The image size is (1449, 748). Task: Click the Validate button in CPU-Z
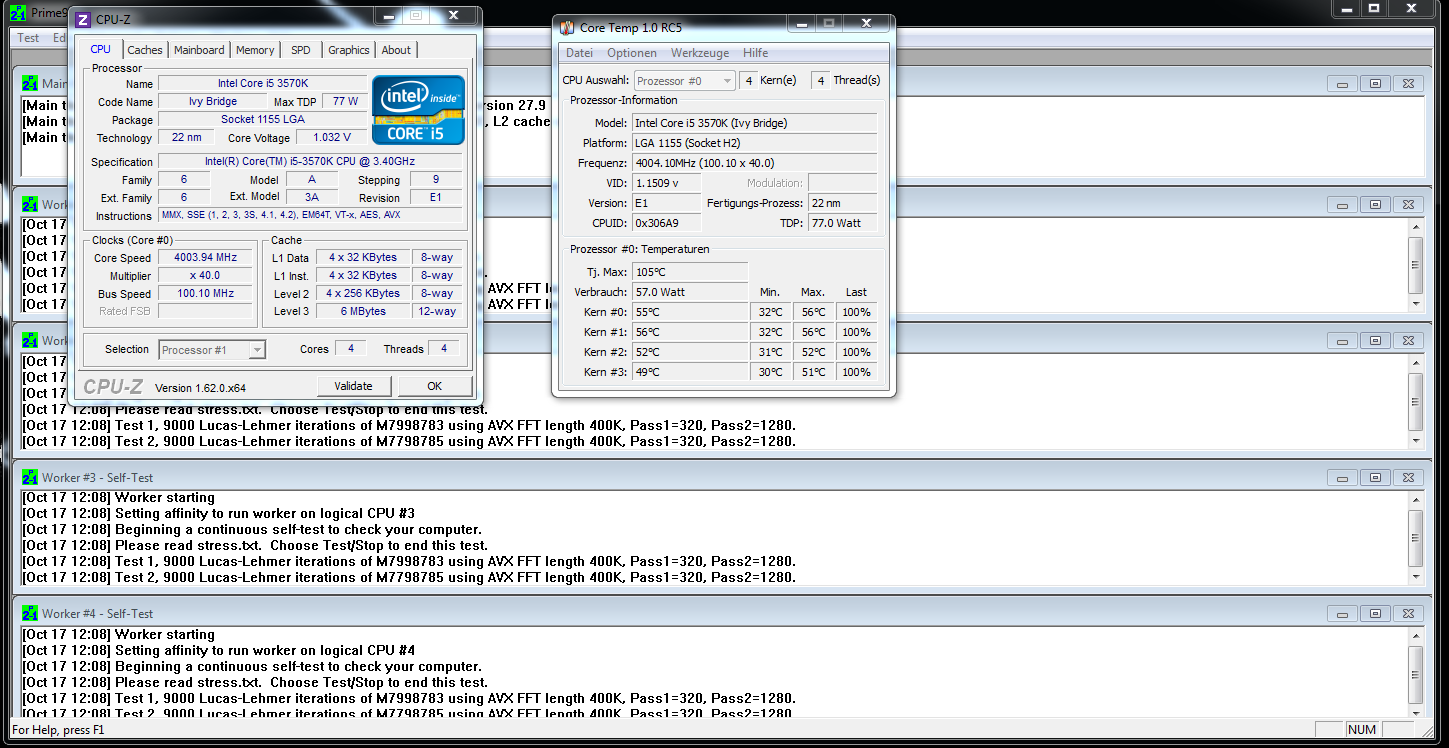(353, 386)
